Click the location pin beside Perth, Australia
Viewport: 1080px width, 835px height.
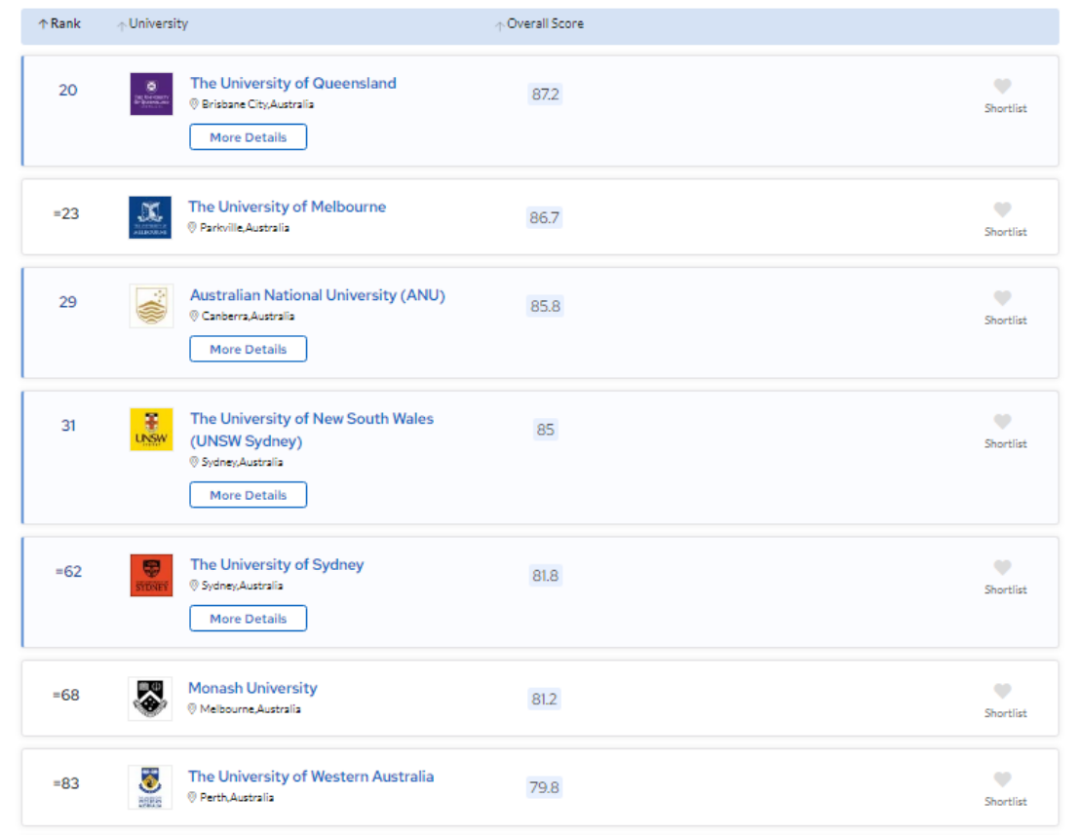(192, 797)
